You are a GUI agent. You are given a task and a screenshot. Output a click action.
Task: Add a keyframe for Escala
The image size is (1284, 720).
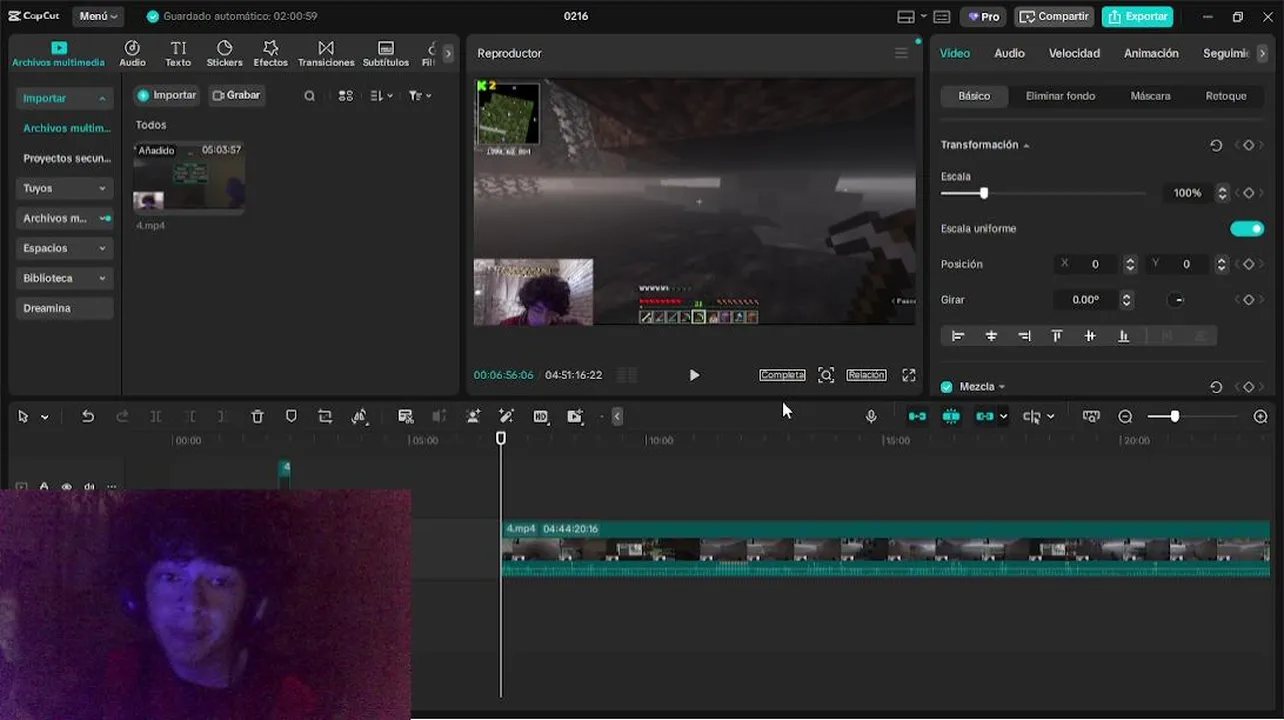coord(1248,193)
